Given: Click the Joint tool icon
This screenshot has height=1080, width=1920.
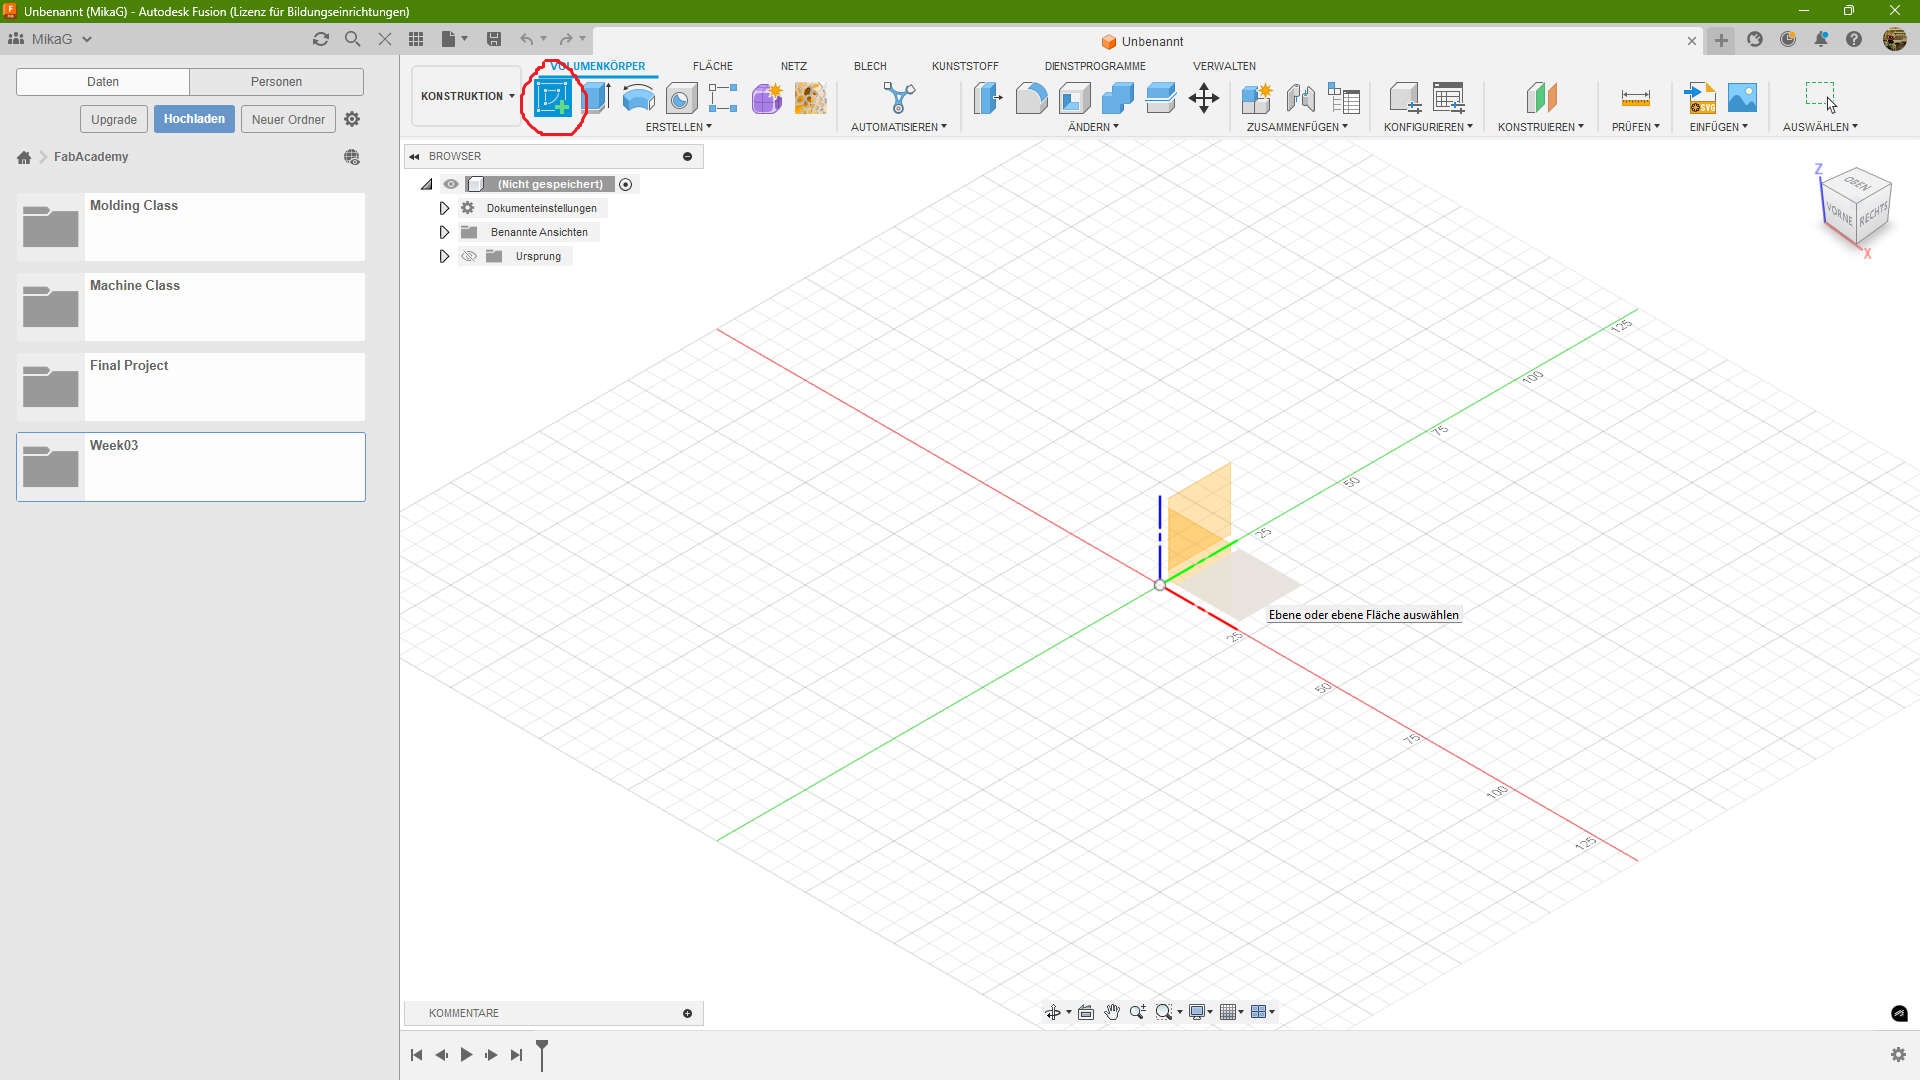Looking at the screenshot, I should coord(1301,98).
